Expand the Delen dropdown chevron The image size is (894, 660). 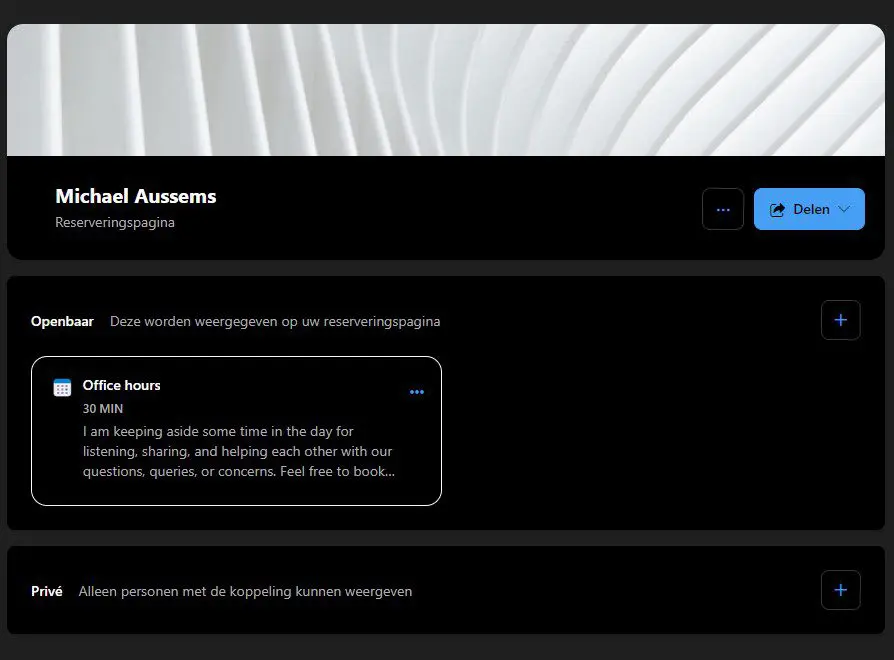pos(844,210)
